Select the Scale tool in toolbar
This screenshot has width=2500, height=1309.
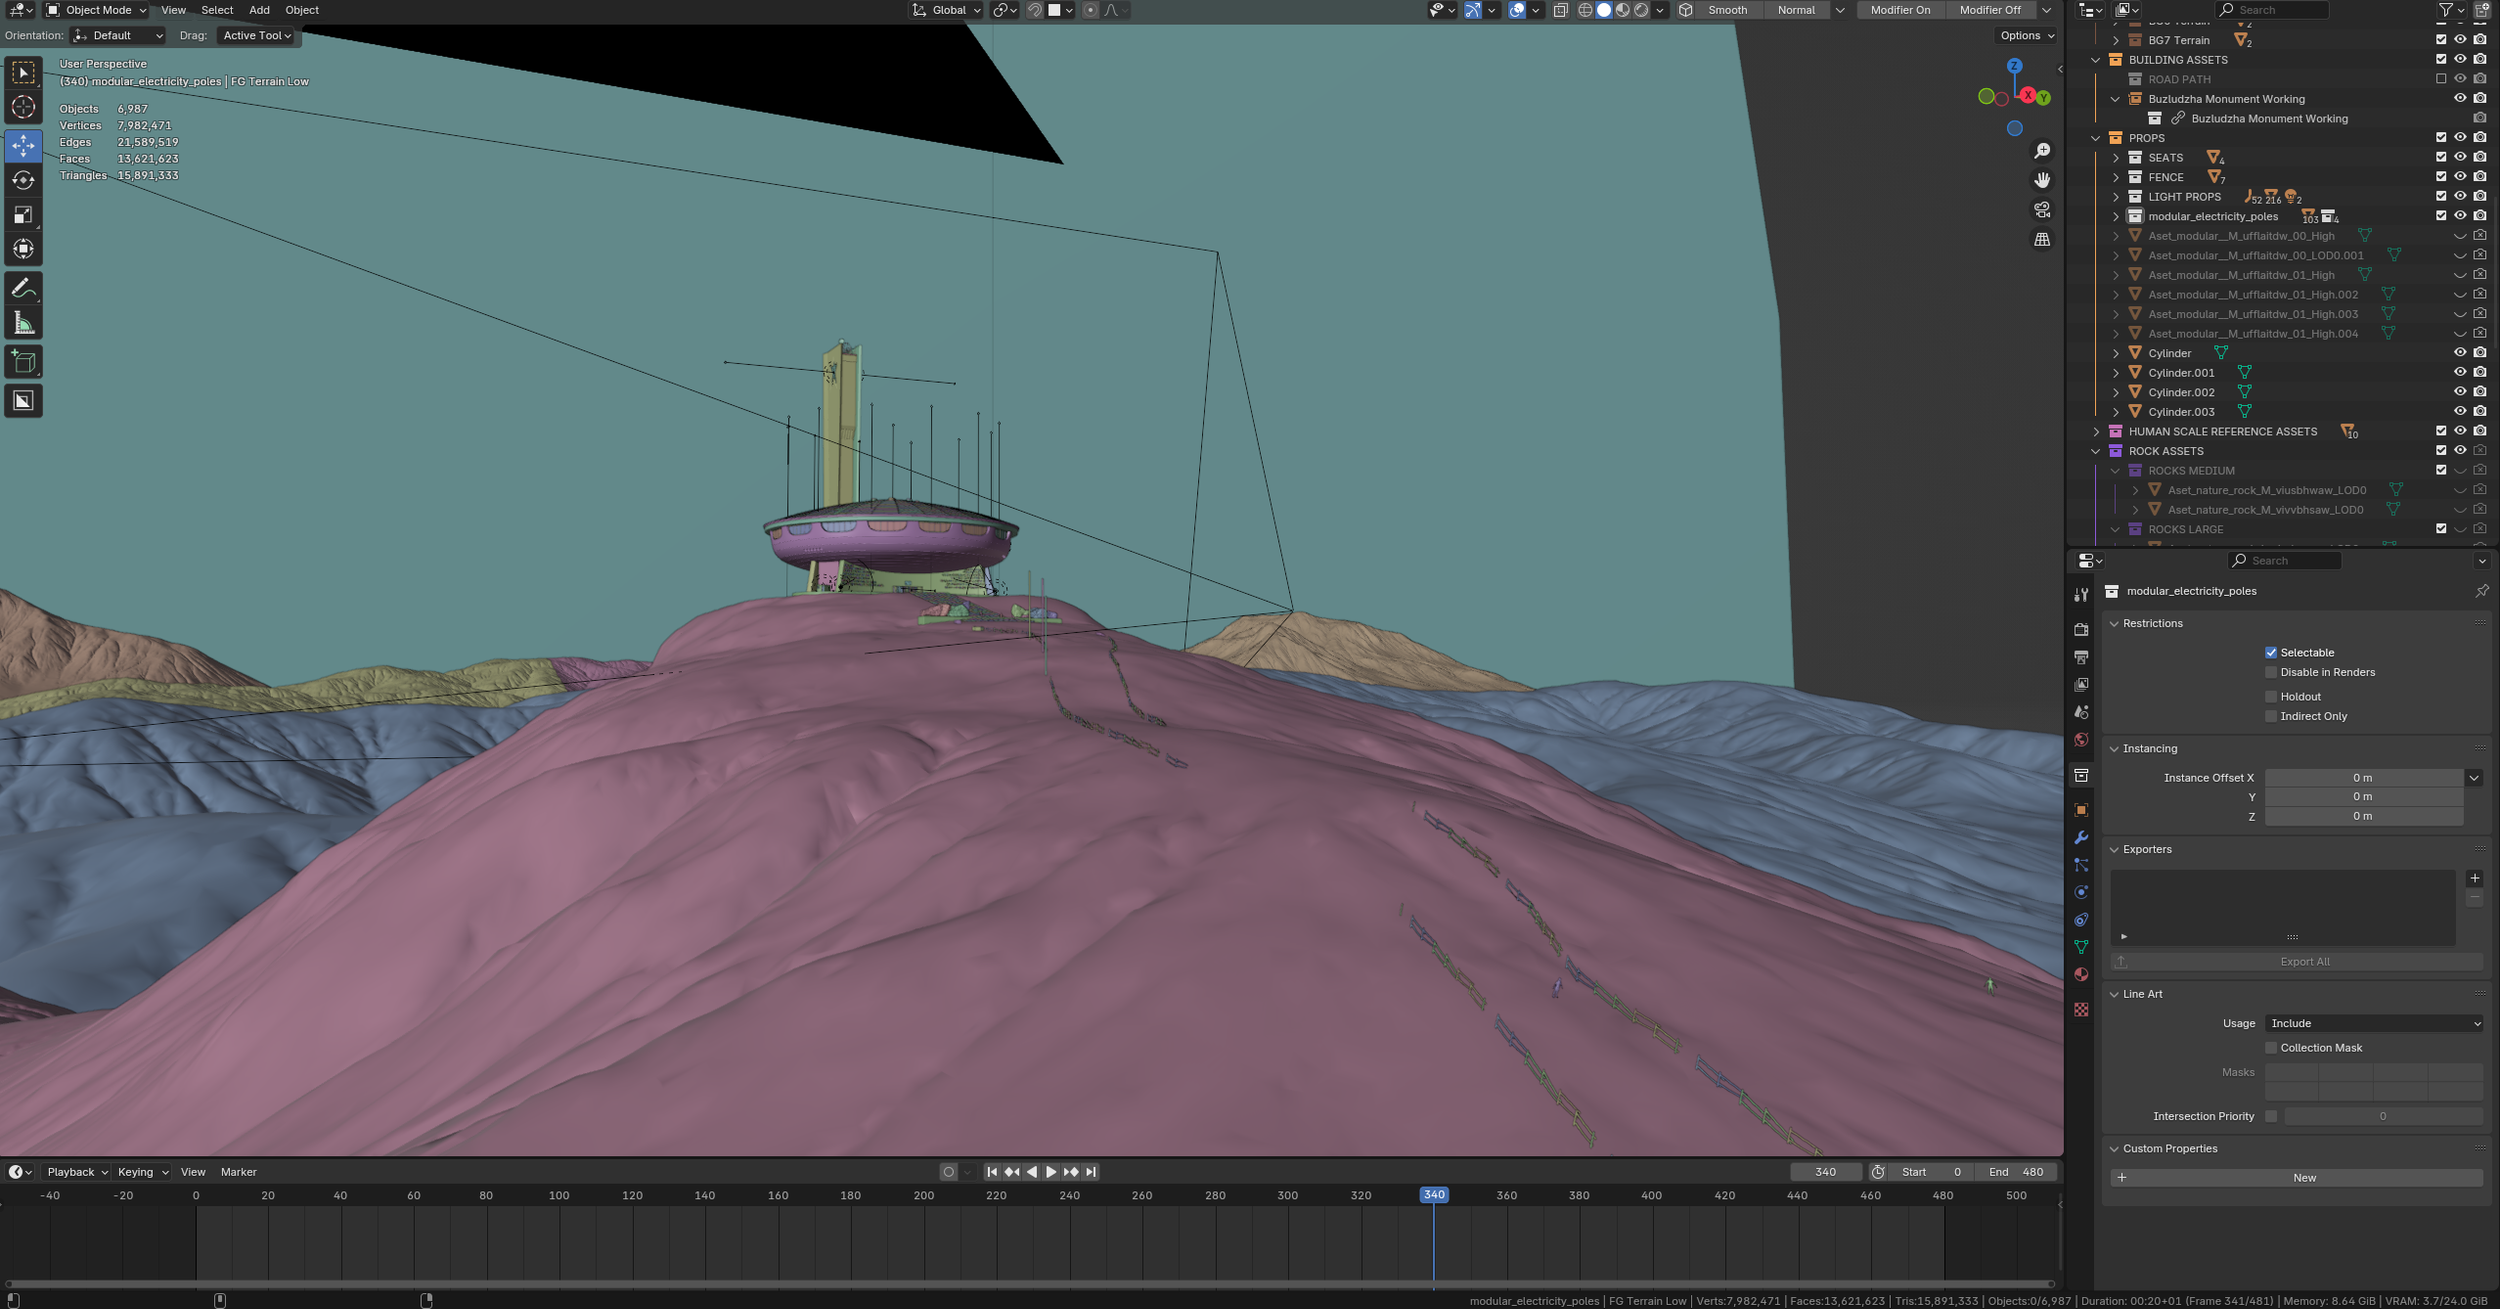point(23,215)
